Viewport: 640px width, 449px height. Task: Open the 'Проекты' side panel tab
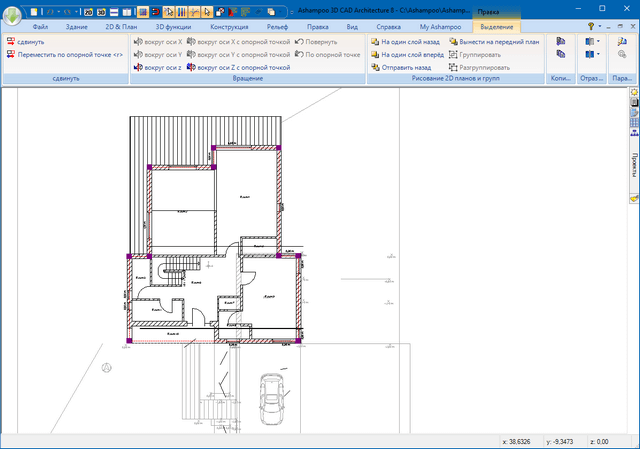[633, 165]
